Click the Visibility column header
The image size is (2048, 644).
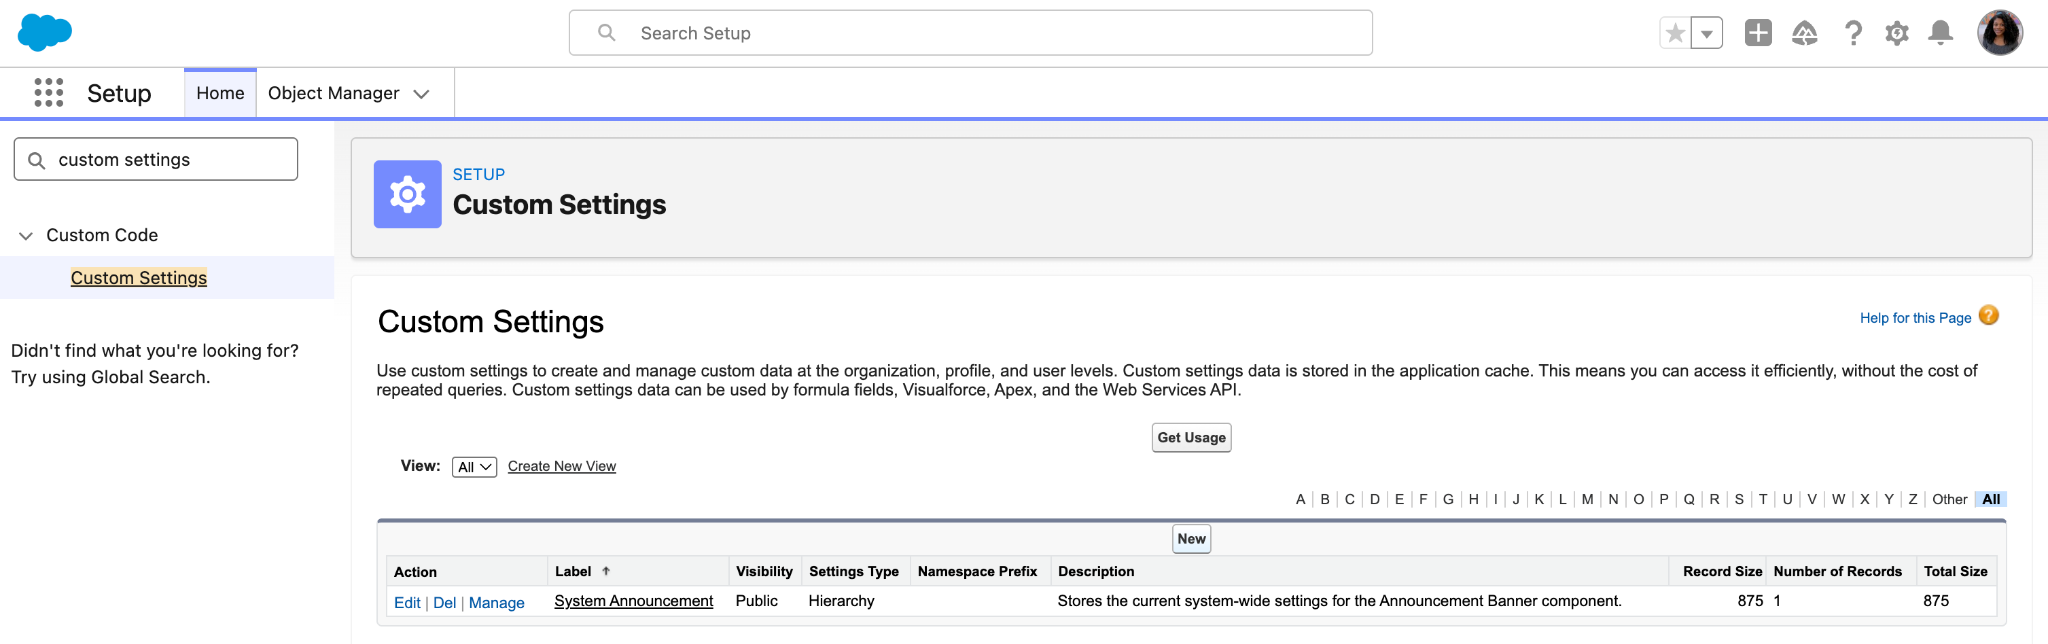pos(764,571)
